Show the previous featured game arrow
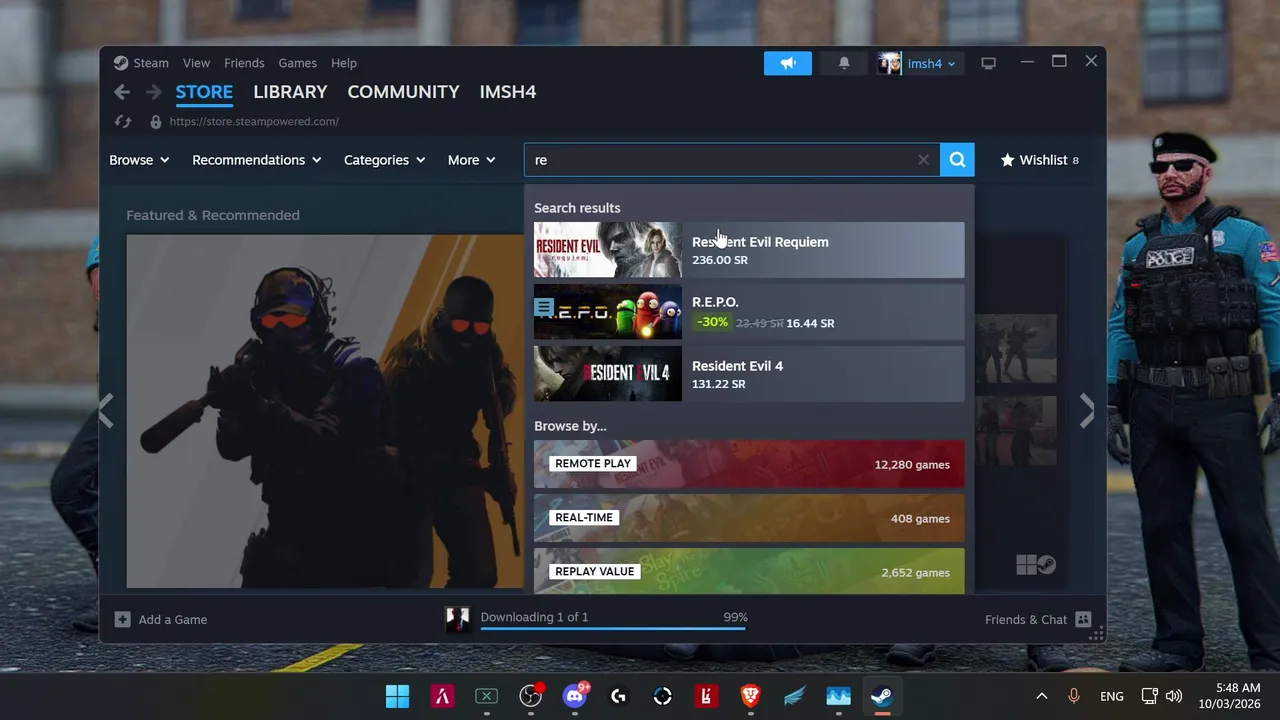1280x720 pixels. click(x=106, y=410)
